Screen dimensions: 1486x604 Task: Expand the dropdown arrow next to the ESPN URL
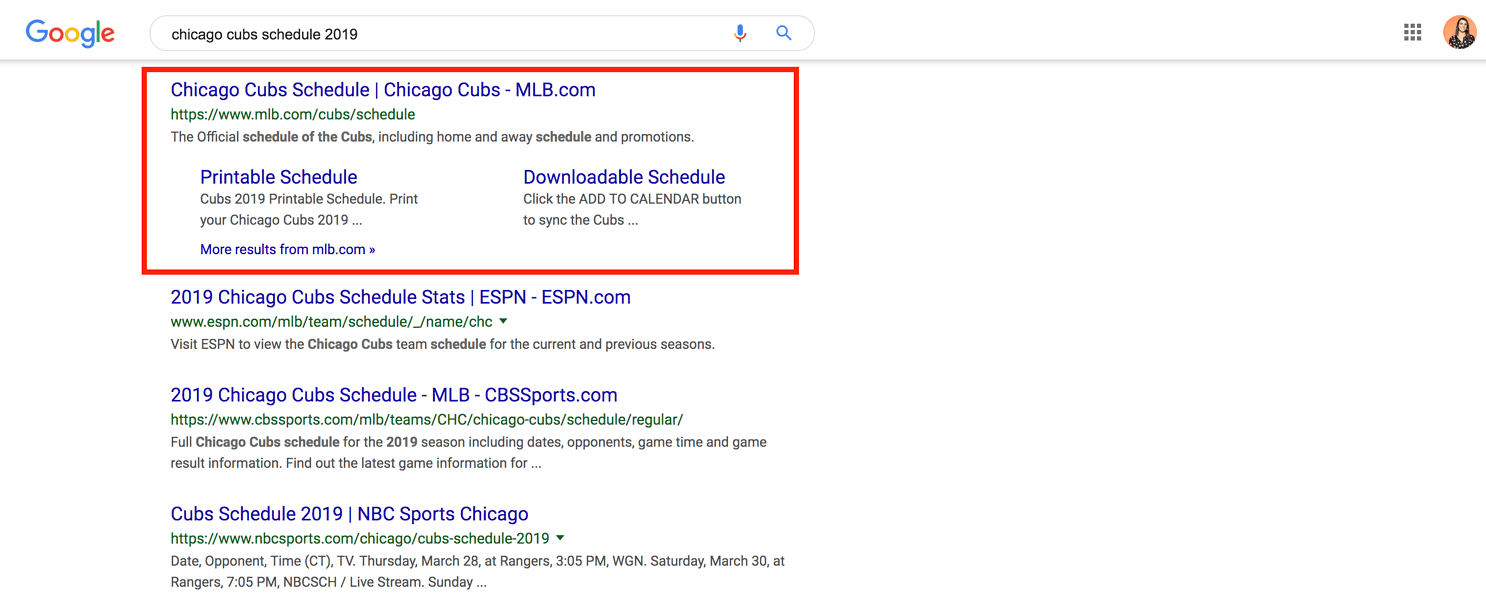(503, 321)
